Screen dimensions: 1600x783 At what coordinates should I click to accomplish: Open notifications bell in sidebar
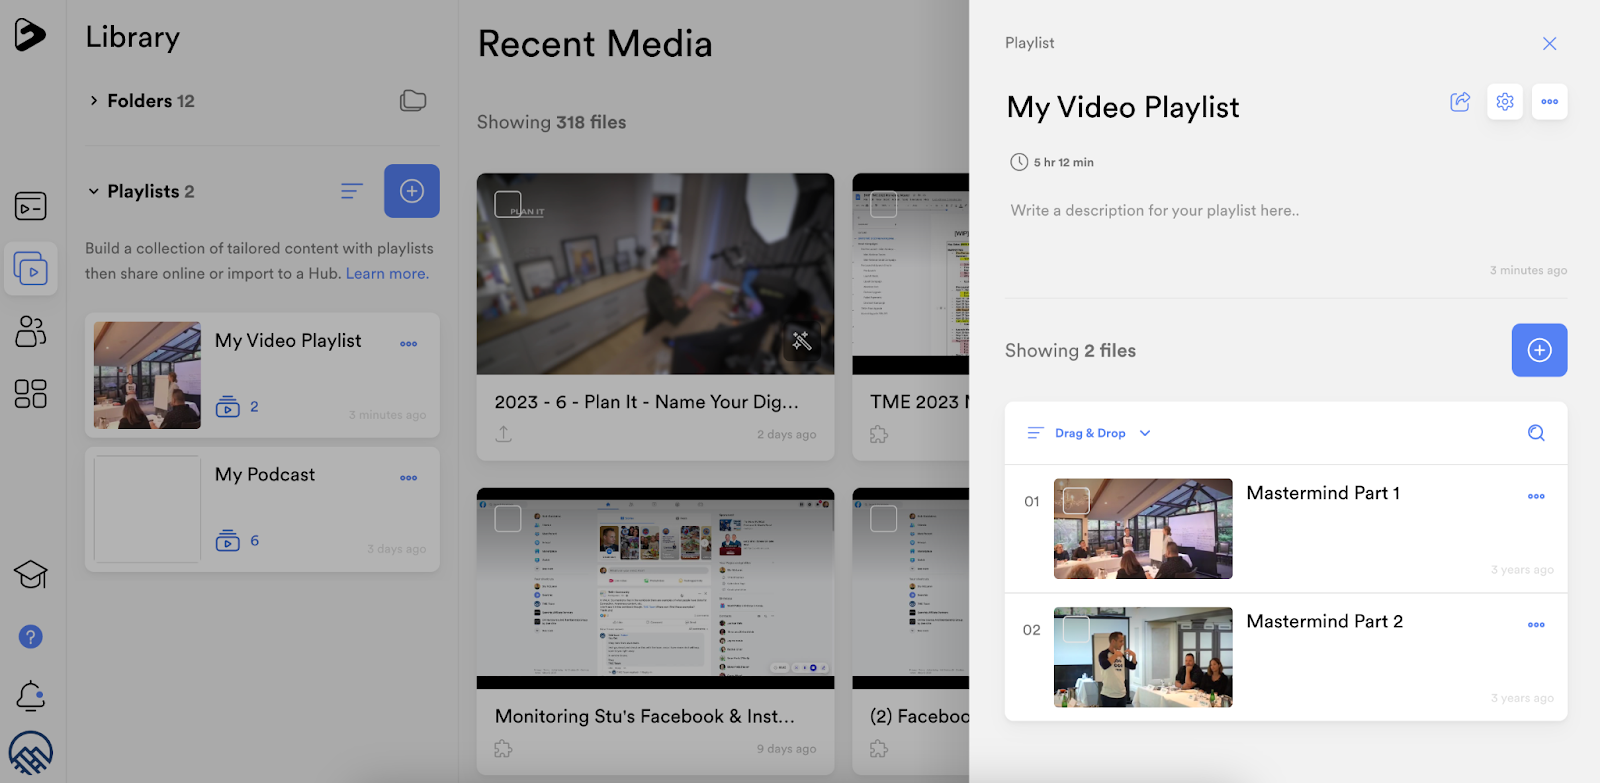(x=31, y=696)
